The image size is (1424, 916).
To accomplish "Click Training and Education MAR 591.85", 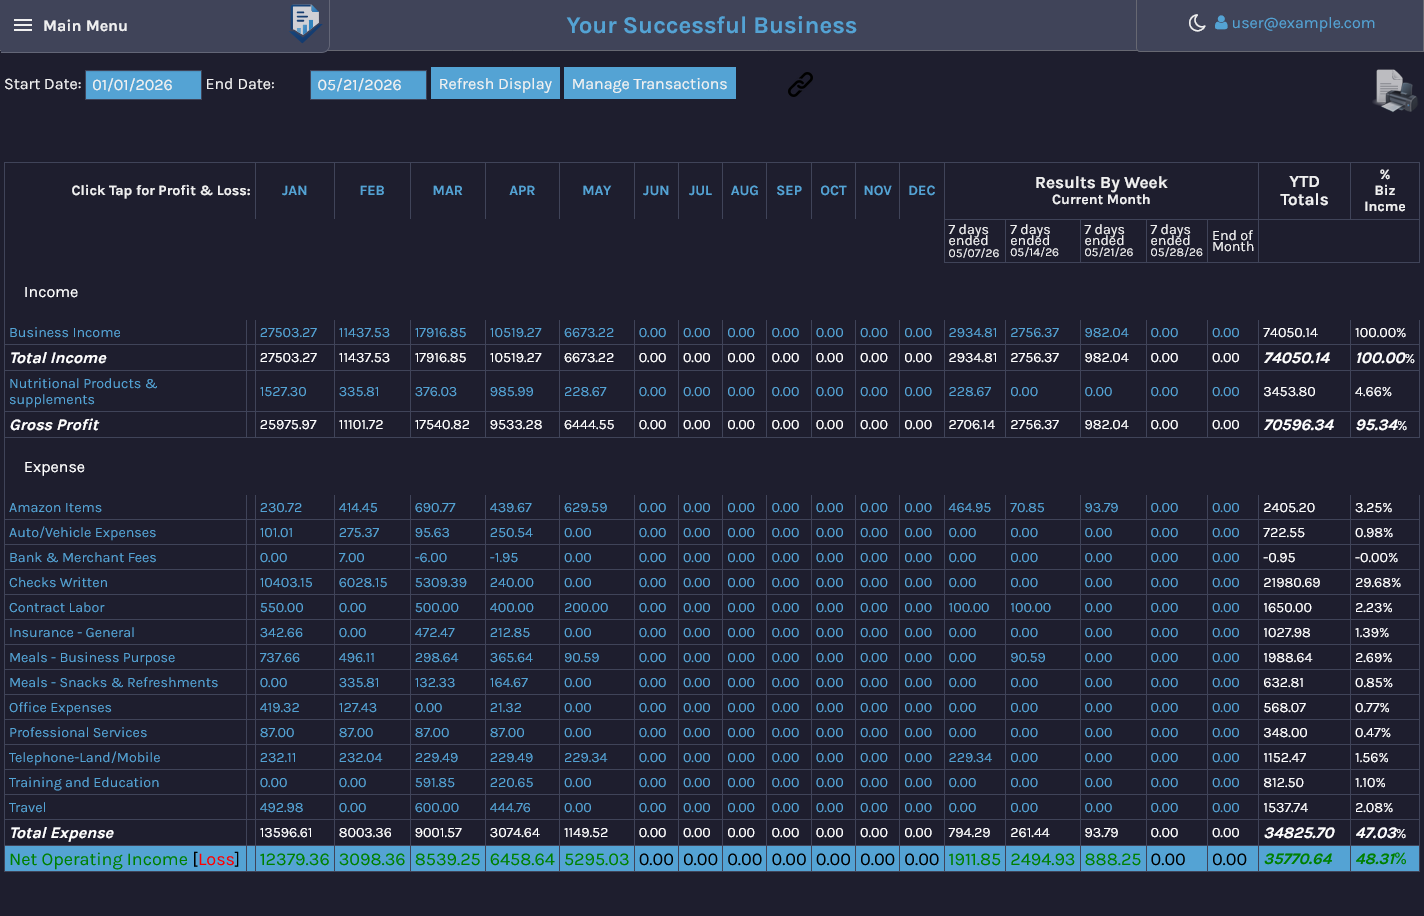I will tap(435, 783).
